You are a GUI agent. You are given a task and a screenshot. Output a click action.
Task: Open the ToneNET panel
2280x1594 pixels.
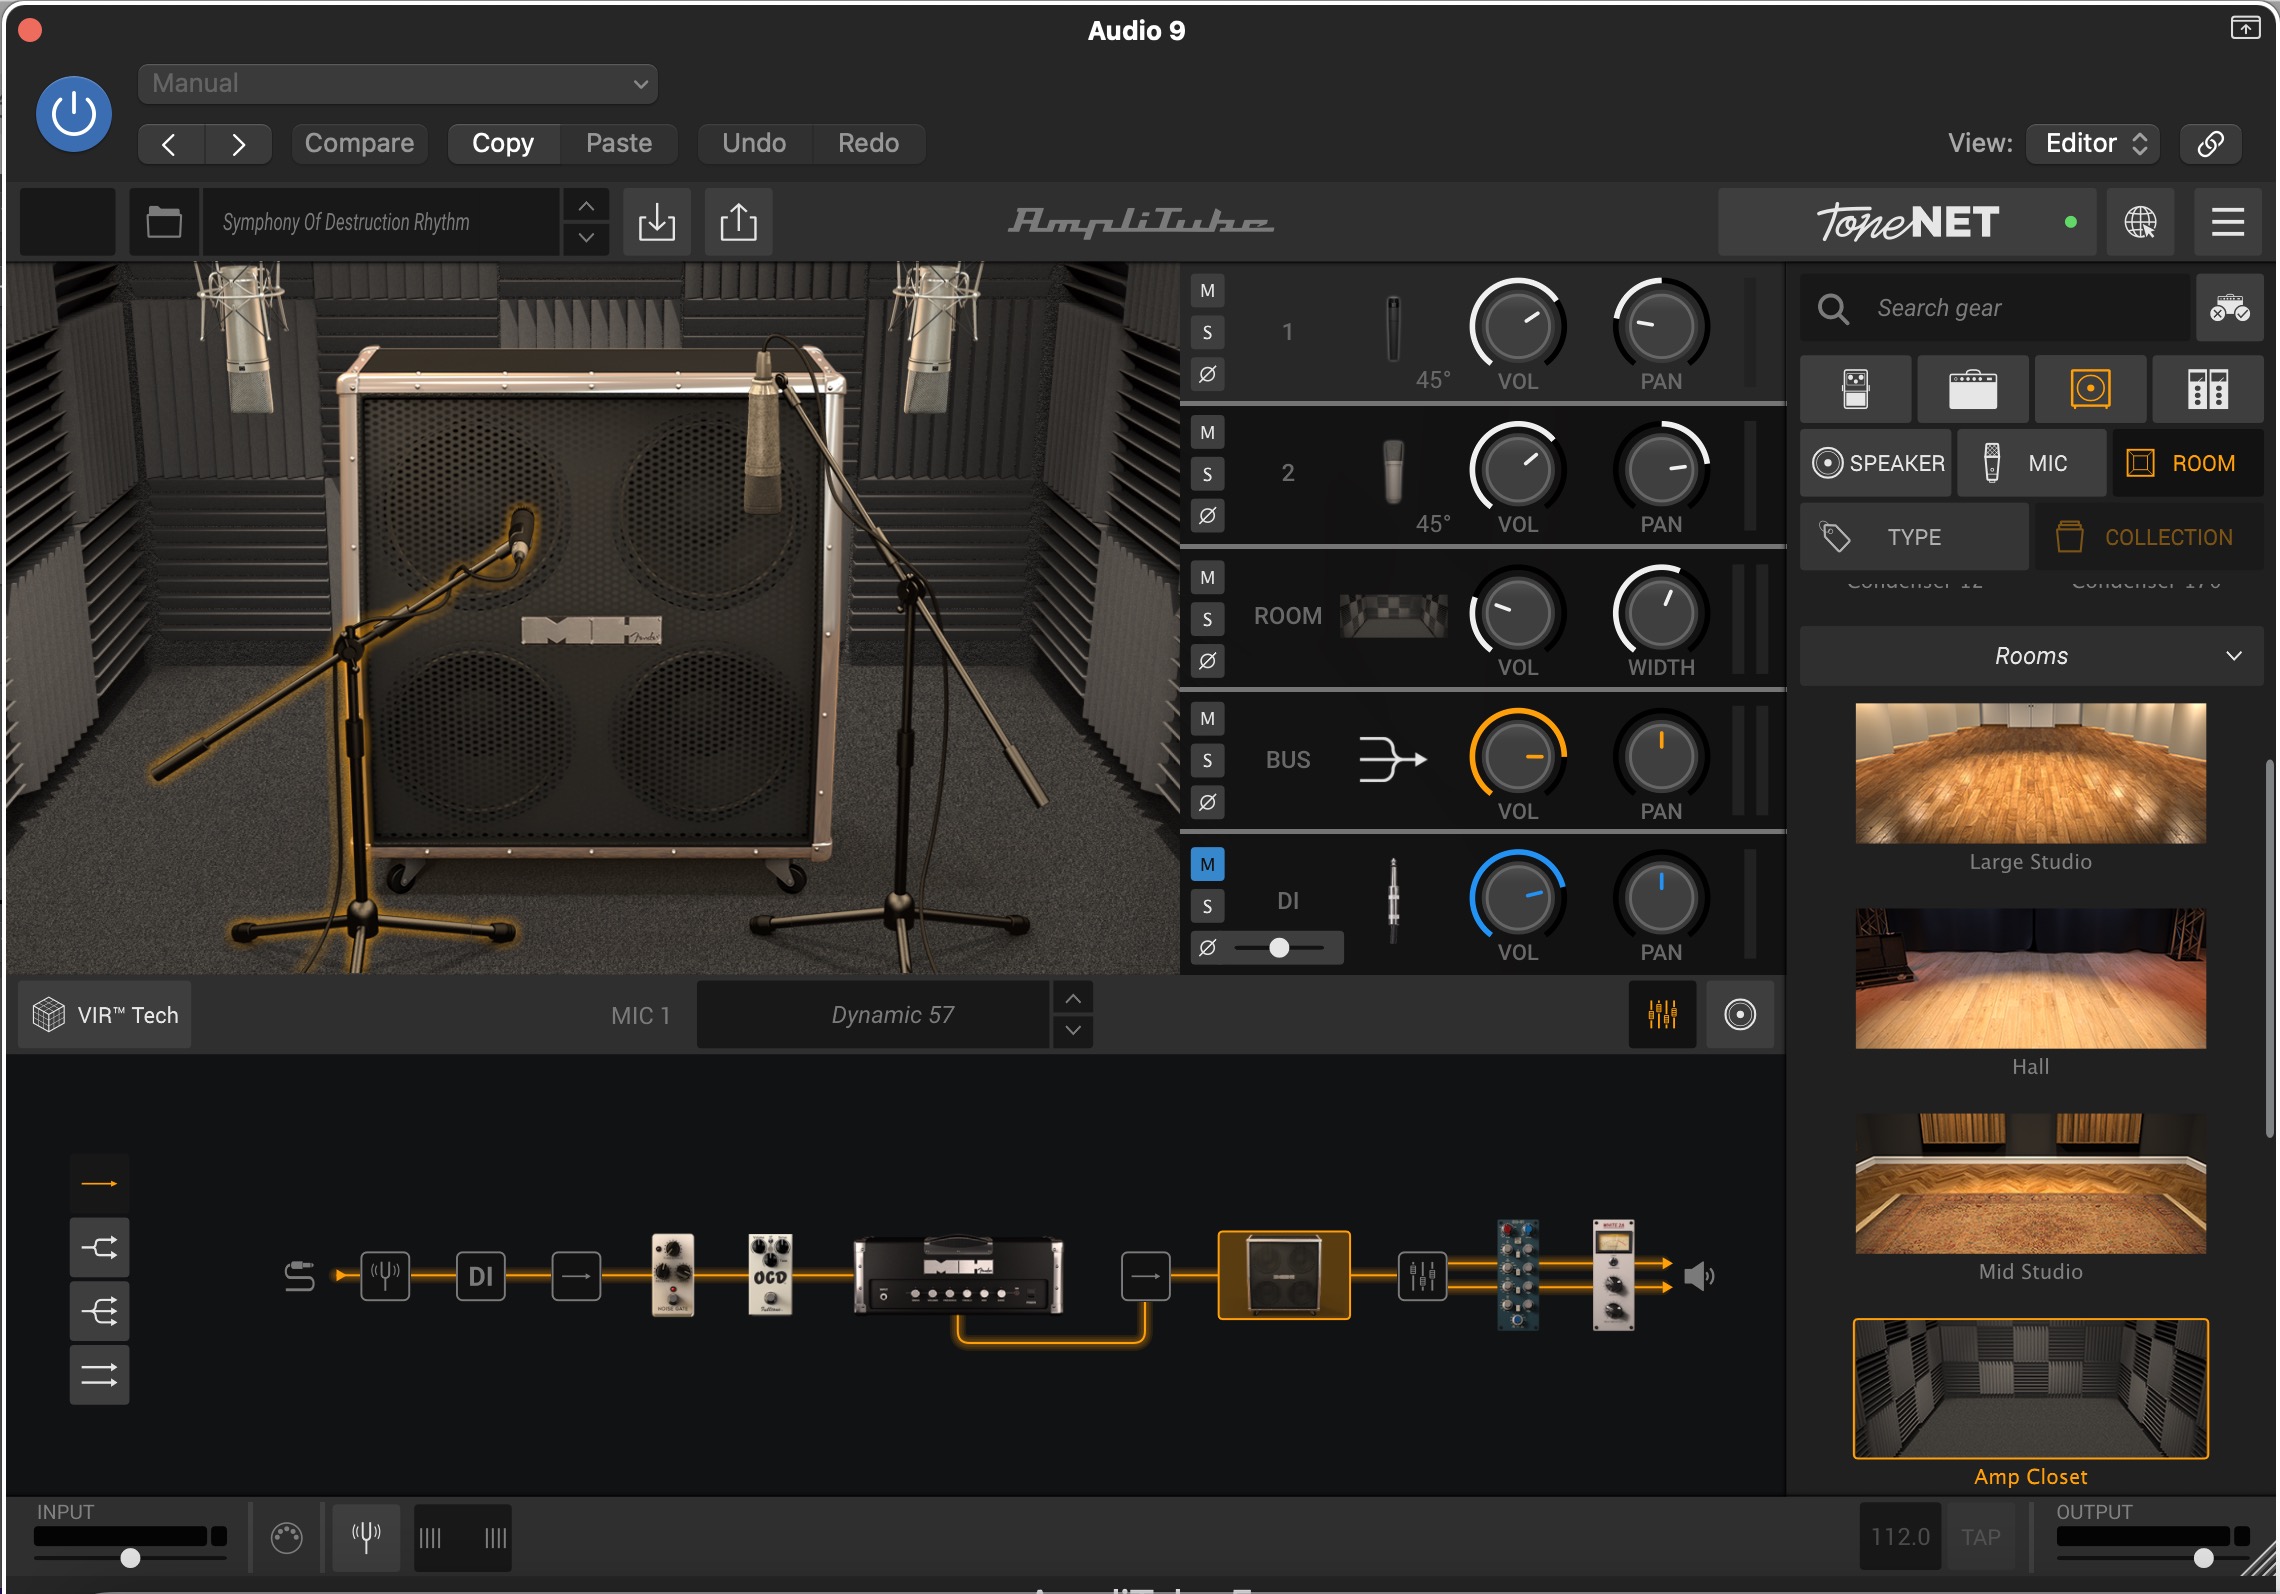click(x=1906, y=222)
